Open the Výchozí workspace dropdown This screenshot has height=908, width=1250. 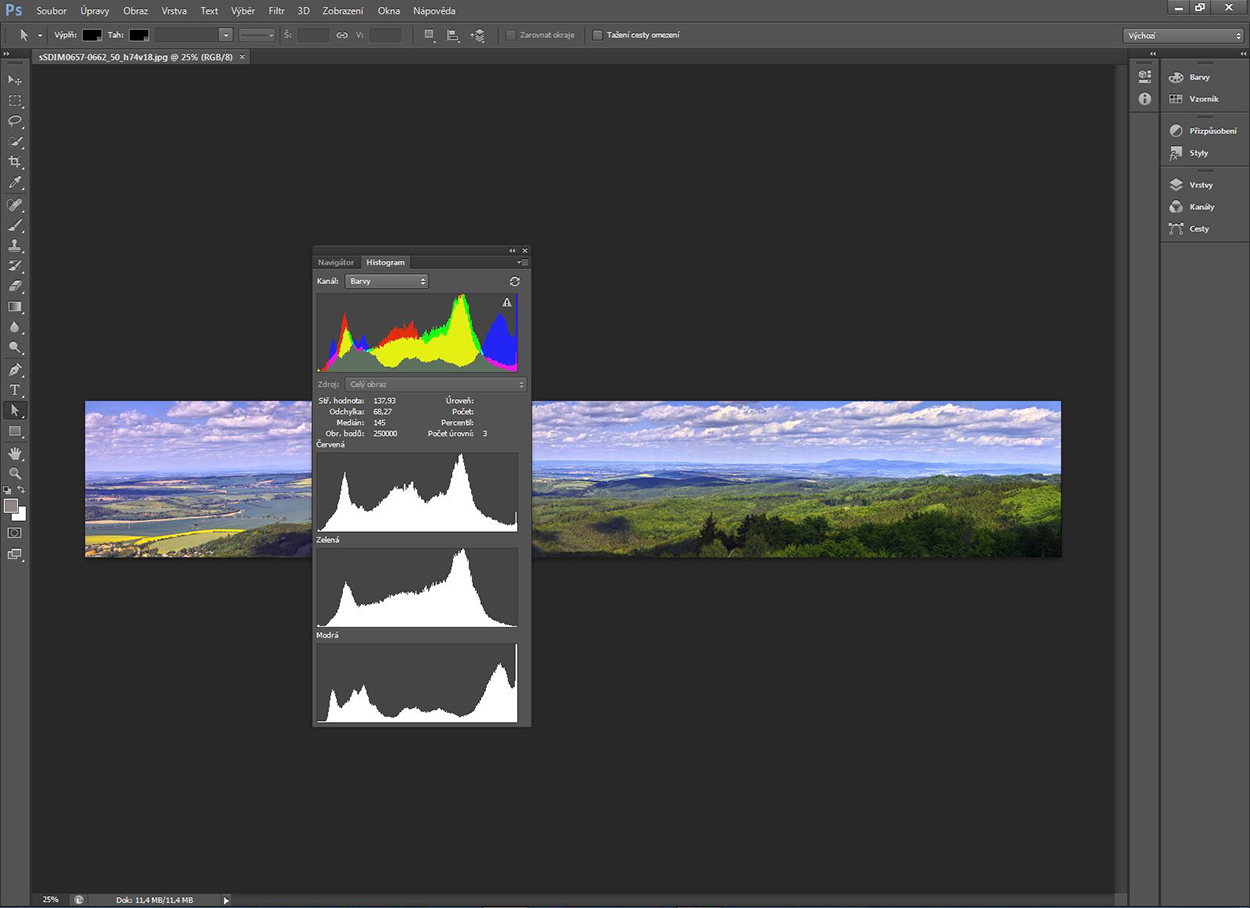click(1184, 35)
